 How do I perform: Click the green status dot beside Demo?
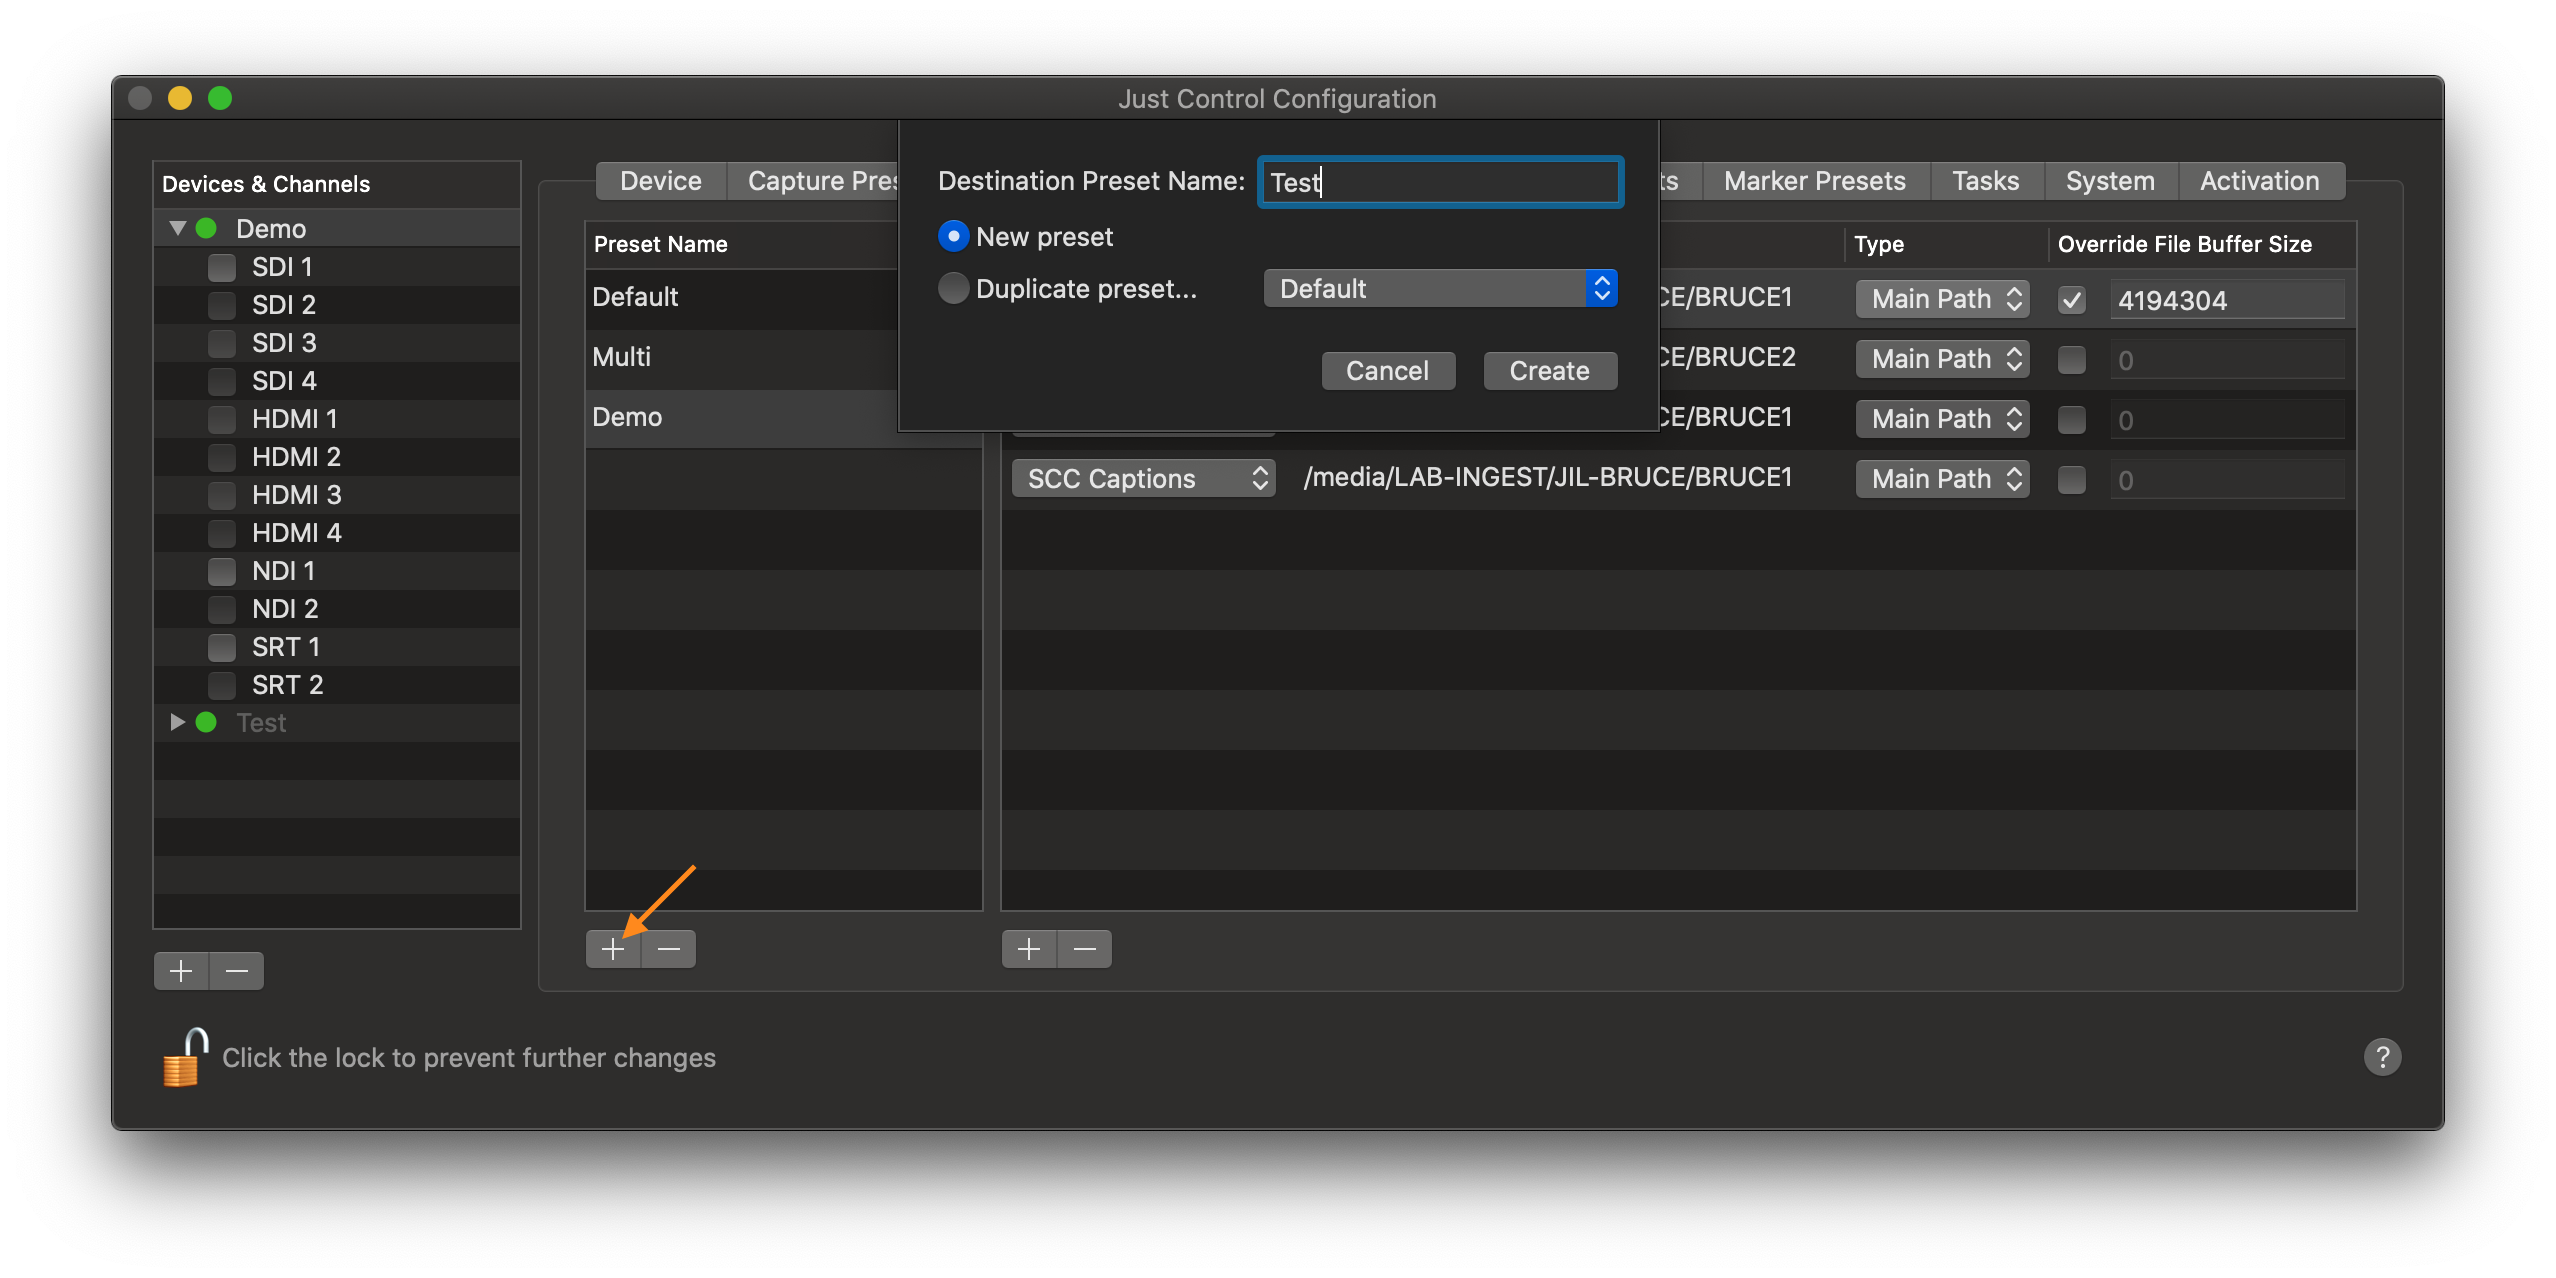click(x=207, y=228)
